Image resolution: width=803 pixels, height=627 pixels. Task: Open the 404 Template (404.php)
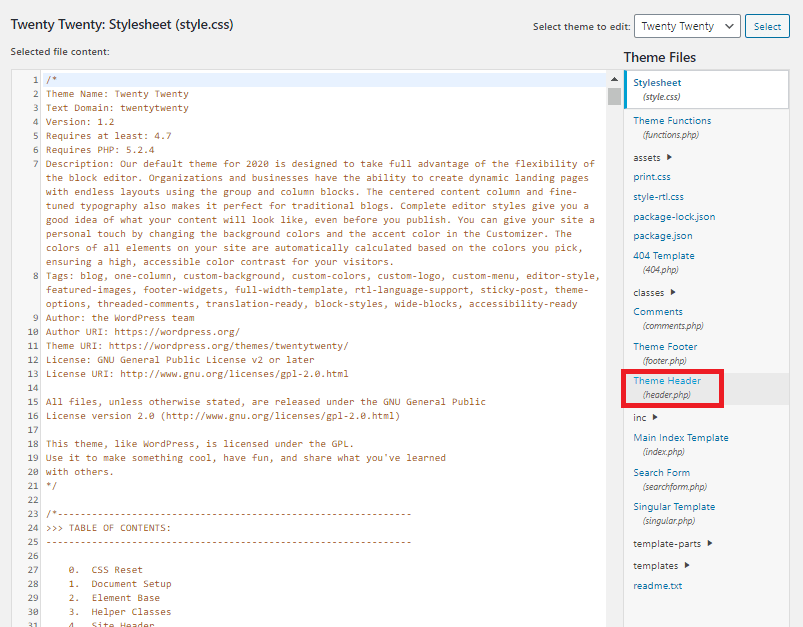[664, 262]
